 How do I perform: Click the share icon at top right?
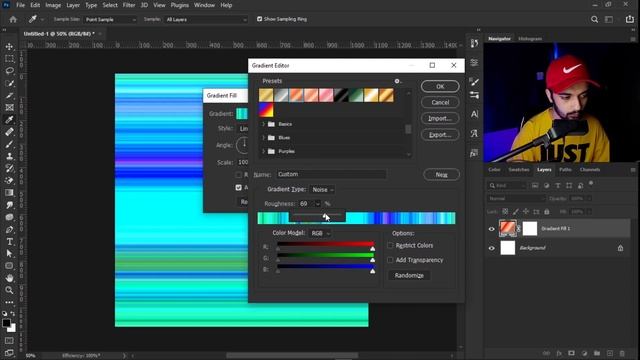[x=630, y=19]
